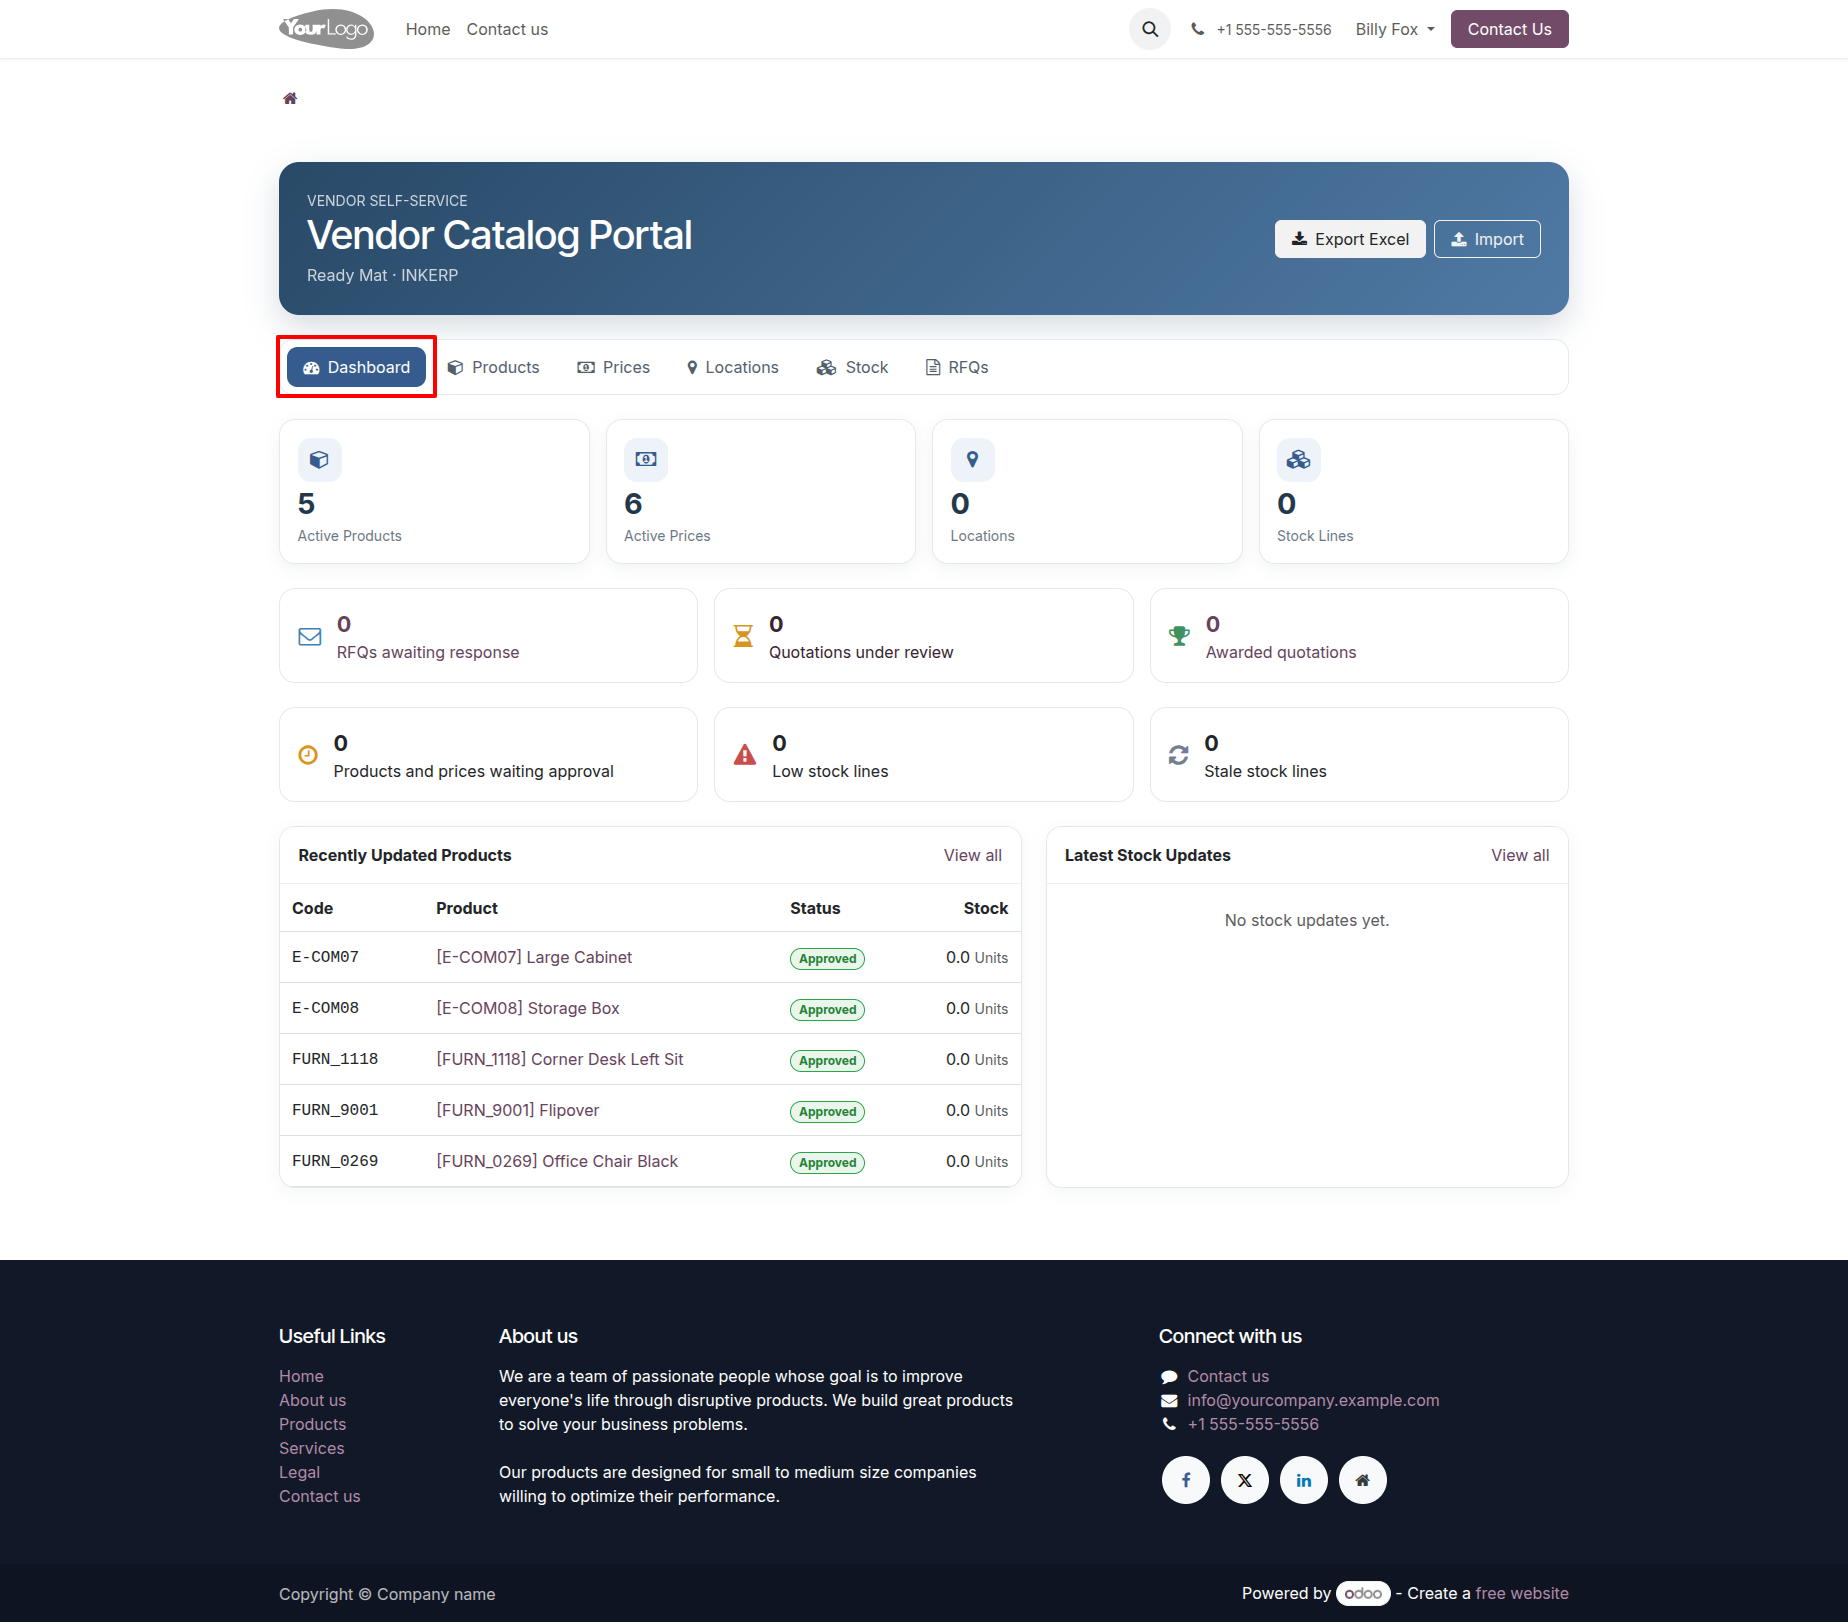Open the Contact us top navigation link
1848x1622 pixels.
(x=507, y=29)
